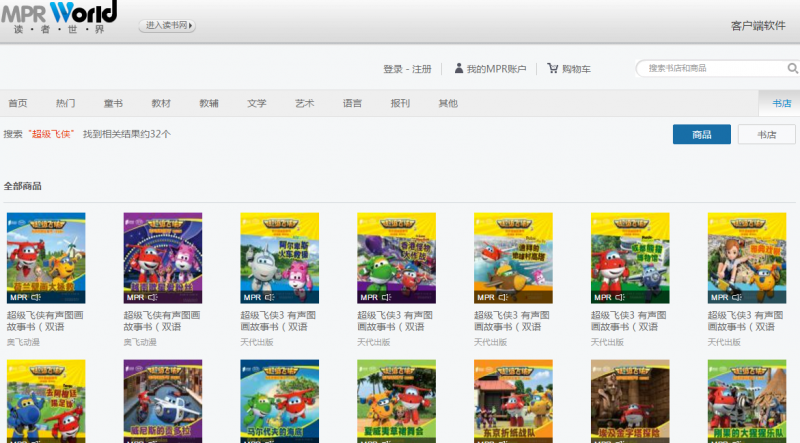Click book title text under windmill cover
800x443 pixels.
(x=45, y=321)
